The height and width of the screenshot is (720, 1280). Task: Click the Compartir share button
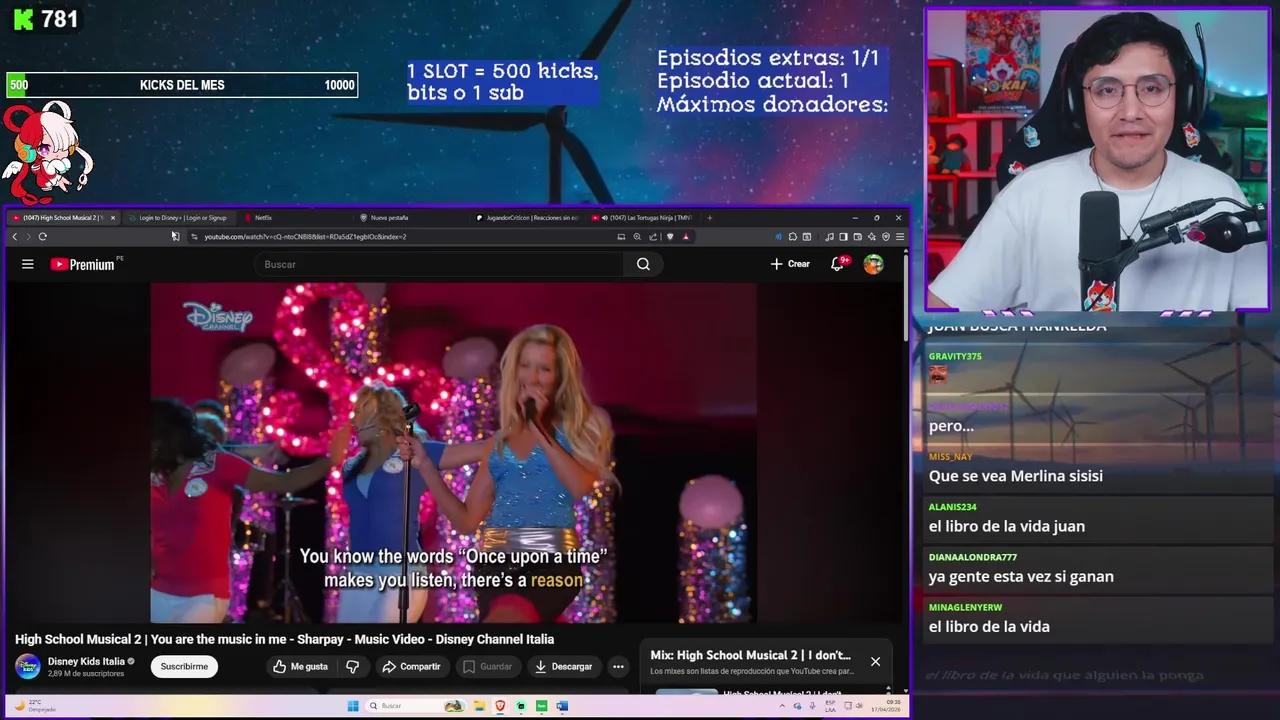[411, 667]
